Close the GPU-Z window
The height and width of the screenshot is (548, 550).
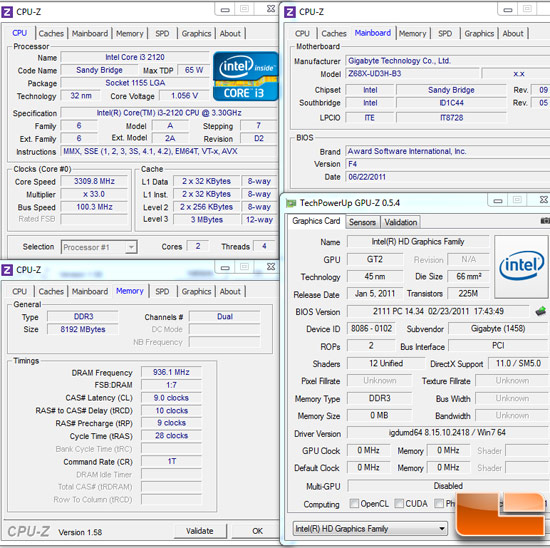(543, 200)
